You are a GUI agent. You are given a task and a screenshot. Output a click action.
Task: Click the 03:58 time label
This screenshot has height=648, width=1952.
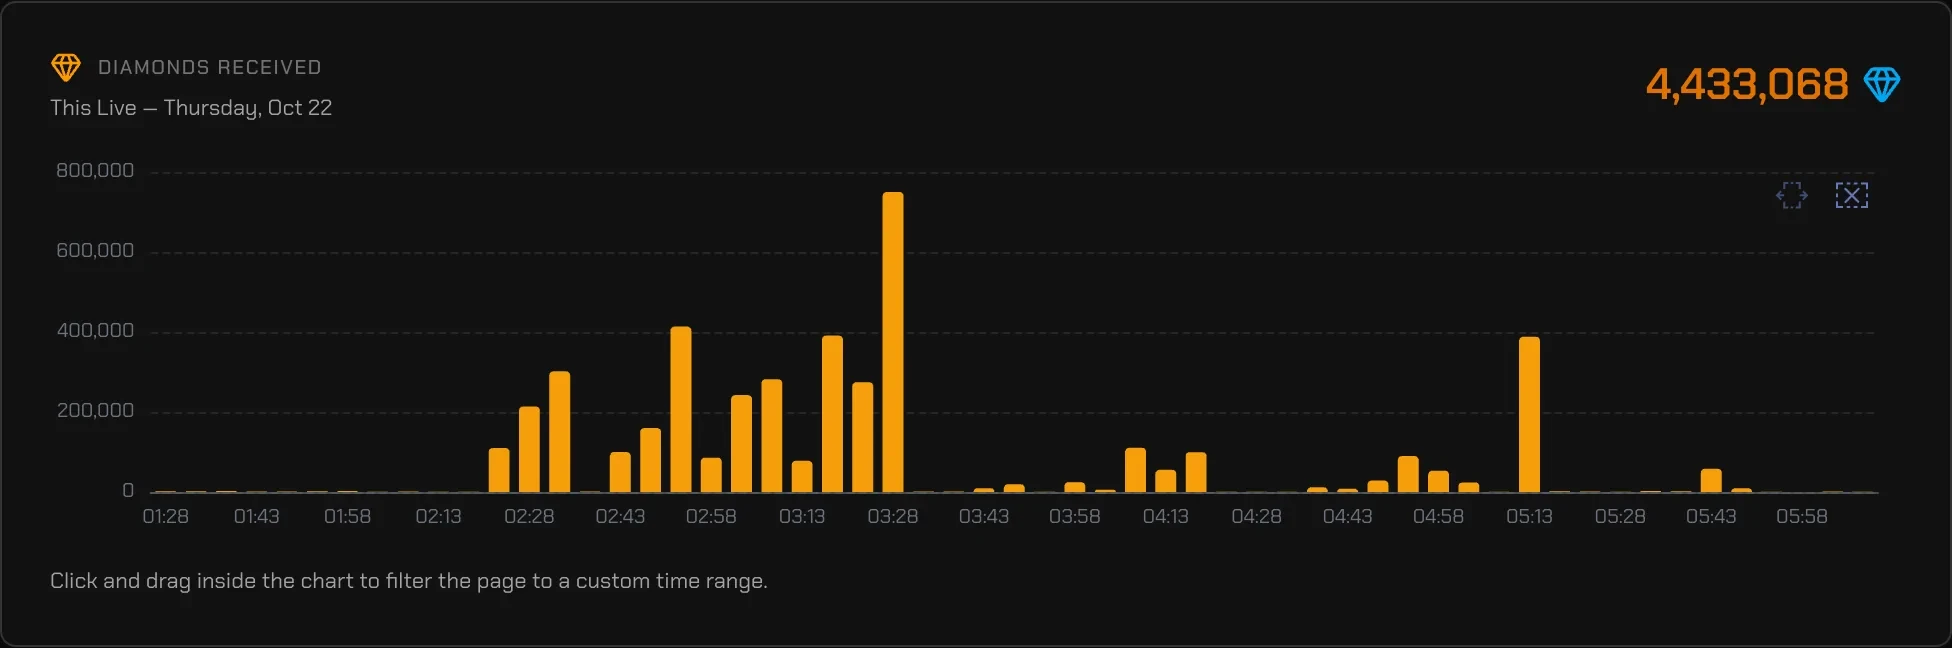point(1075,516)
